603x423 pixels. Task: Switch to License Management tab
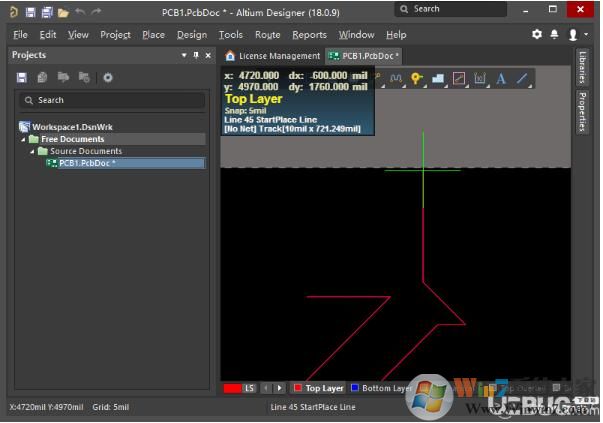pyautogui.click(x=273, y=56)
